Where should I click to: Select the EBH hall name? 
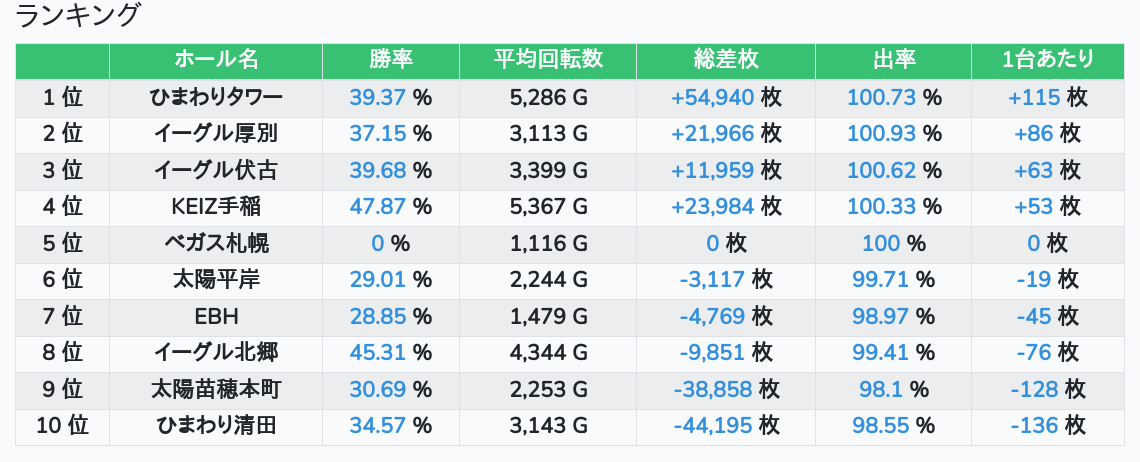tap(216, 316)
